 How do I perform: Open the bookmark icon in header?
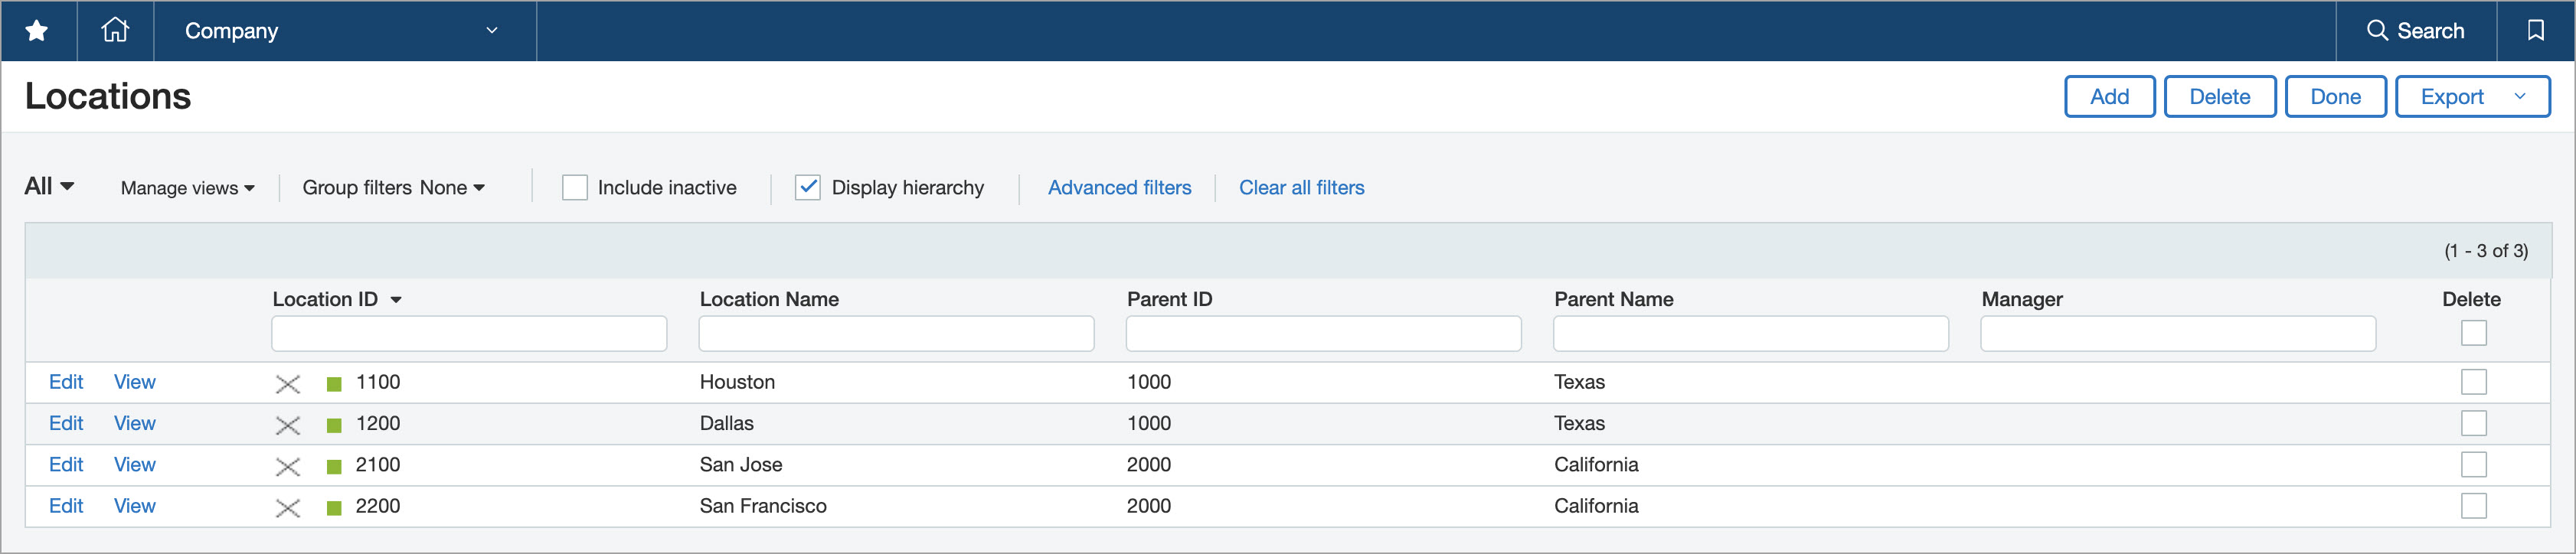tap(2535, 30)
